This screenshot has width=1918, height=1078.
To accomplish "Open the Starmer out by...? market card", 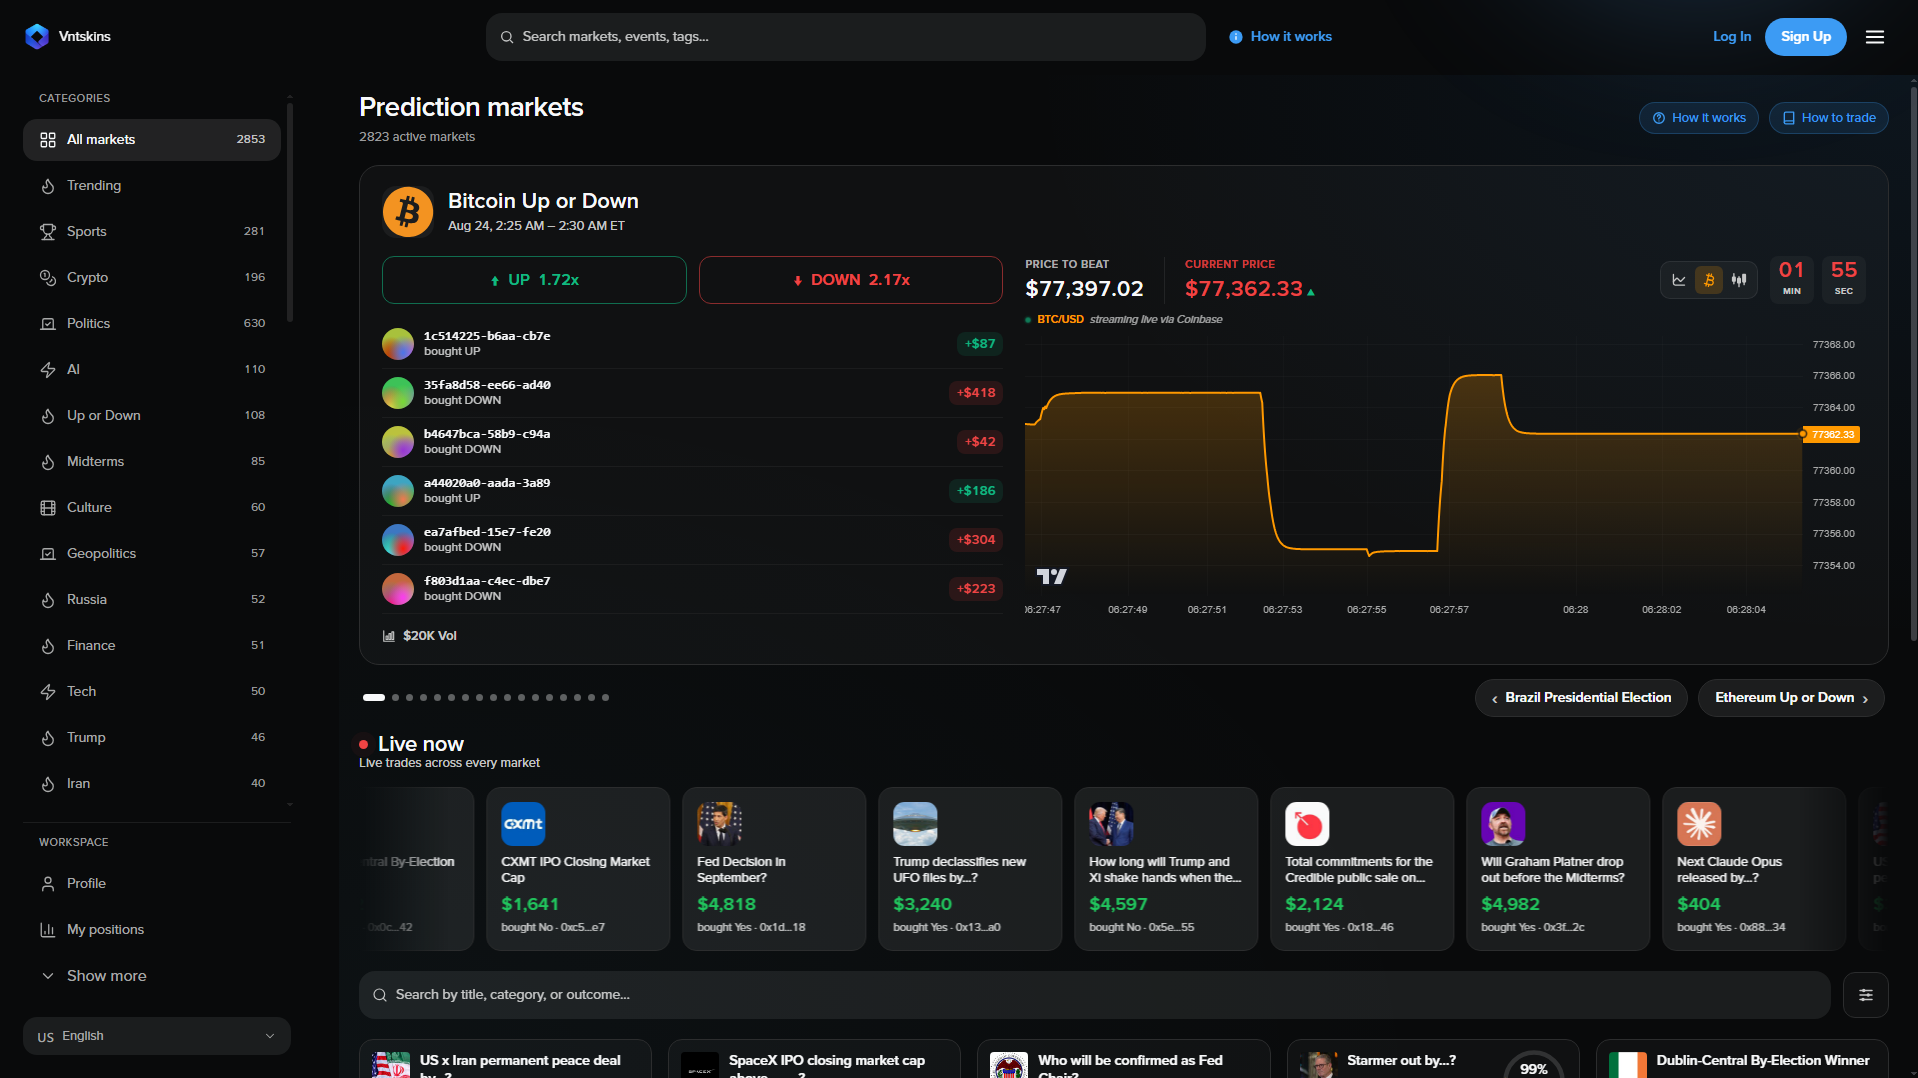I will (x=1433, y=1059).
